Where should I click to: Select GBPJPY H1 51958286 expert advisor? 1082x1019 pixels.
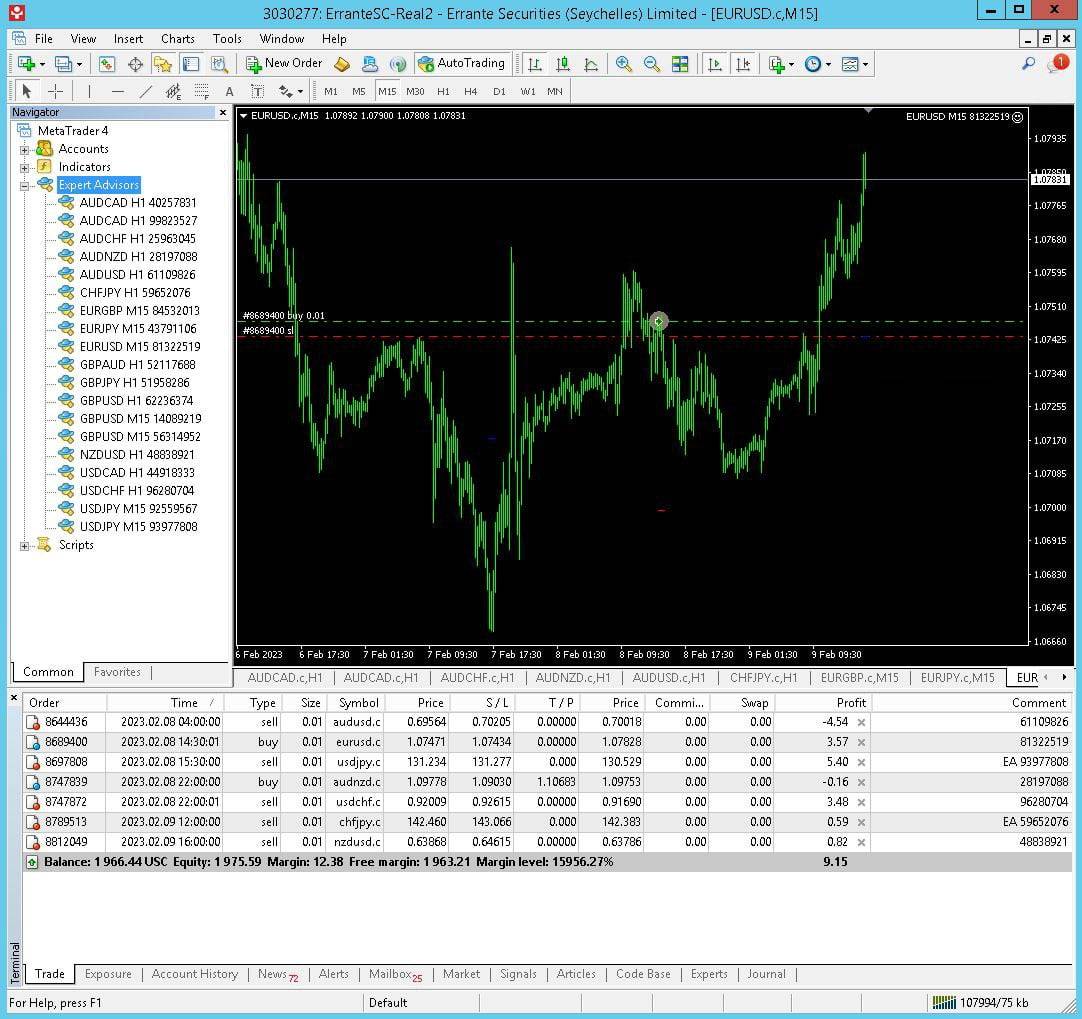[x=134, y=382]
